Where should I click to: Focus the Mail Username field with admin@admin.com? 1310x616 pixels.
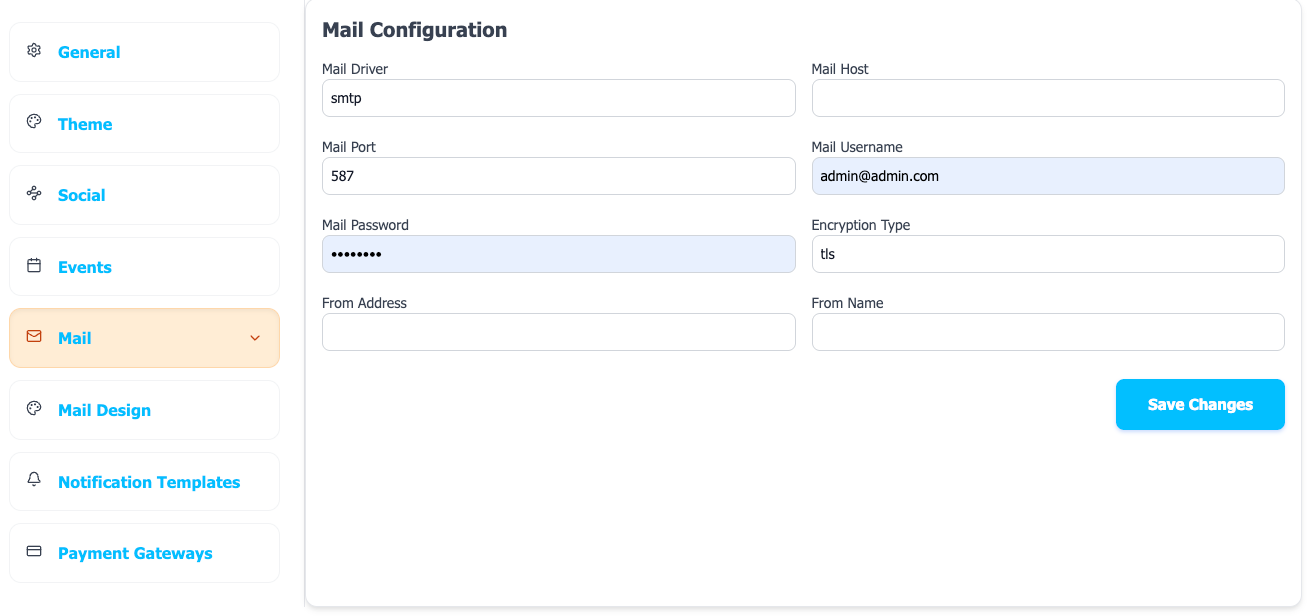coord(1047,176)
